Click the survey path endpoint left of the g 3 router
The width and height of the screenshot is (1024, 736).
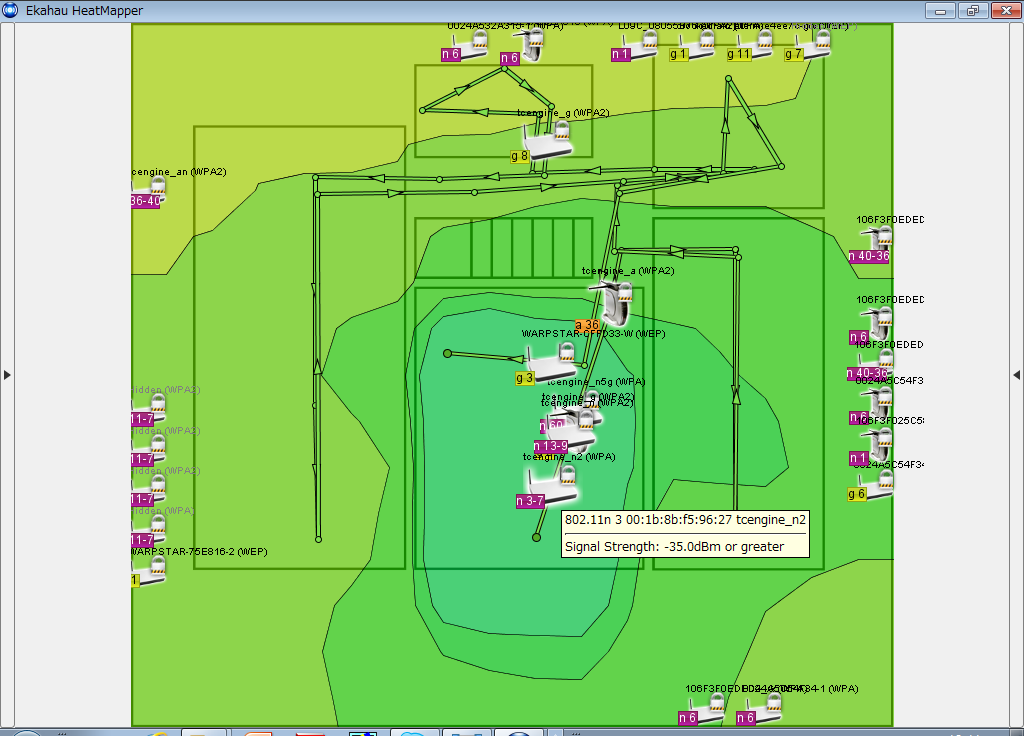447,353
